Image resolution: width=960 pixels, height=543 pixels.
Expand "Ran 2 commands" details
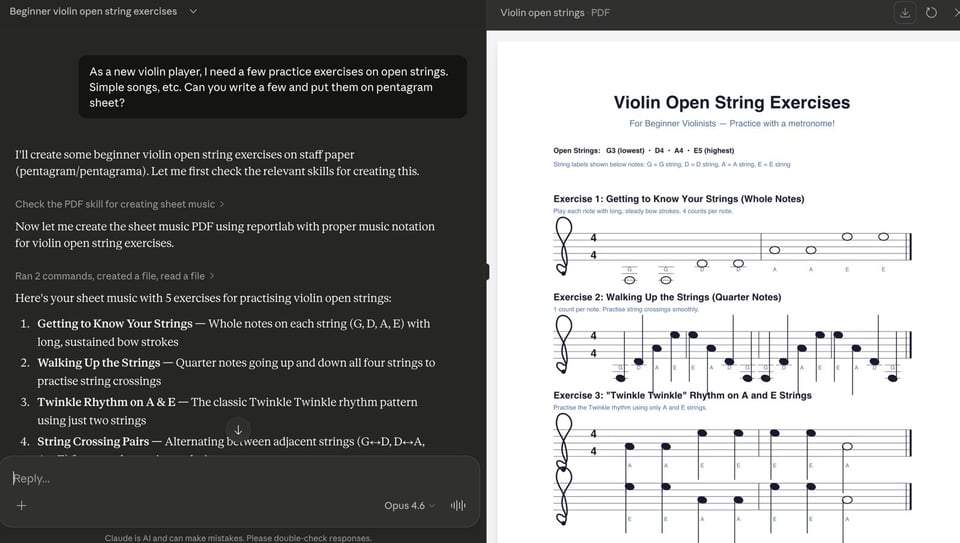tap(114, 275)
